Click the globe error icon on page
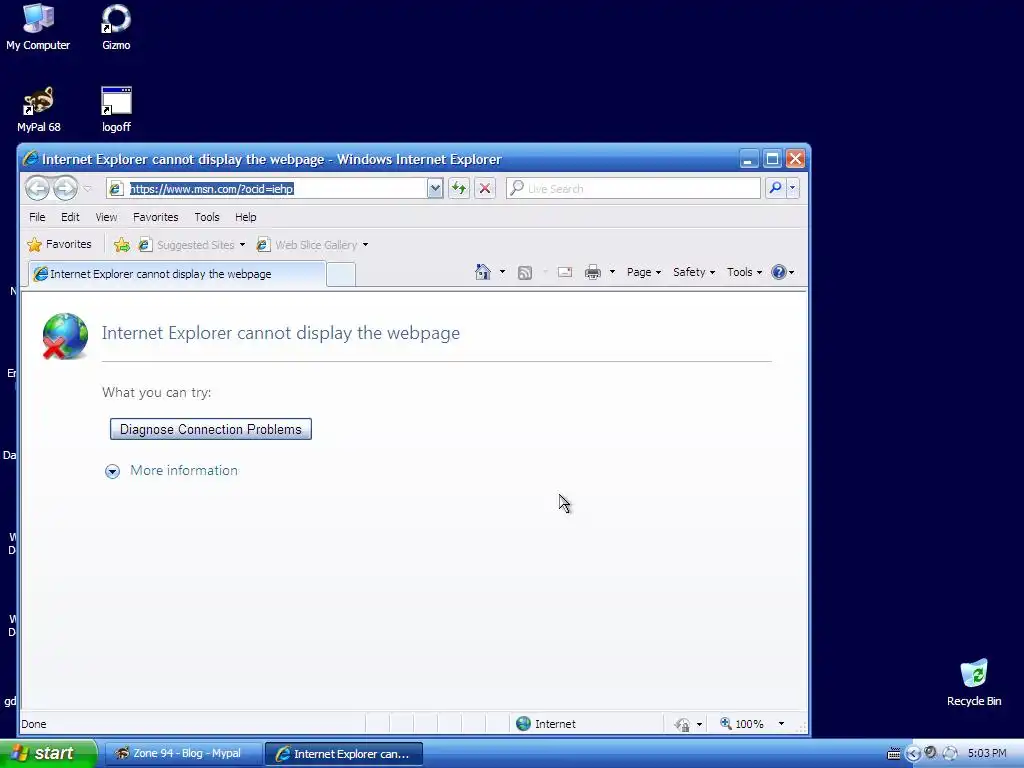The image size is (1024, 768). click(65, 336)
